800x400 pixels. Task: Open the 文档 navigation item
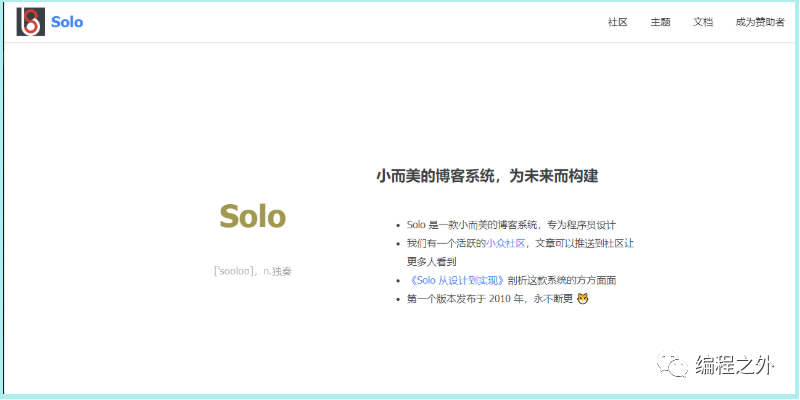[x=703, y=22]
